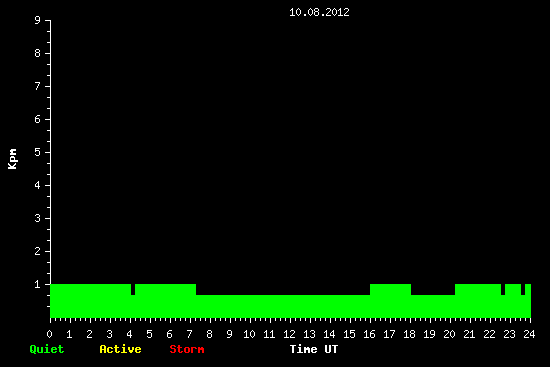Click value 9 on Kp axis
This screenshot has height=367, width=550.
click(x=38, y=20)
